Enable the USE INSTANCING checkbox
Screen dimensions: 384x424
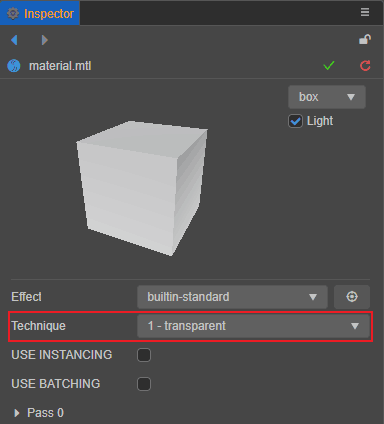pos(144,355)
